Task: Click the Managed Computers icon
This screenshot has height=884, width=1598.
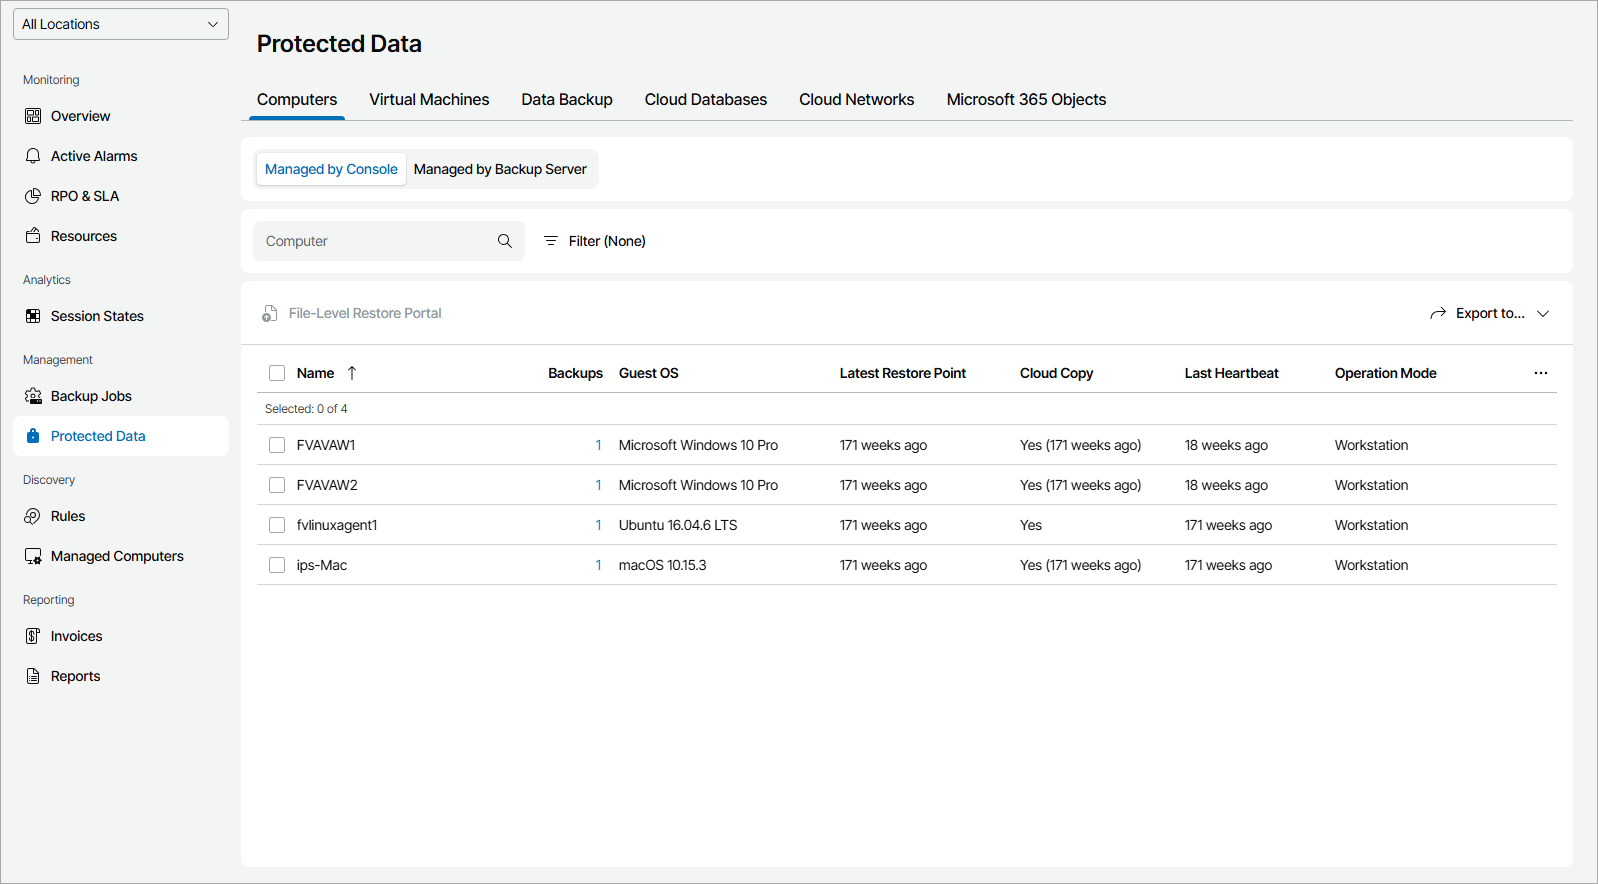Action: click(33, 556)
